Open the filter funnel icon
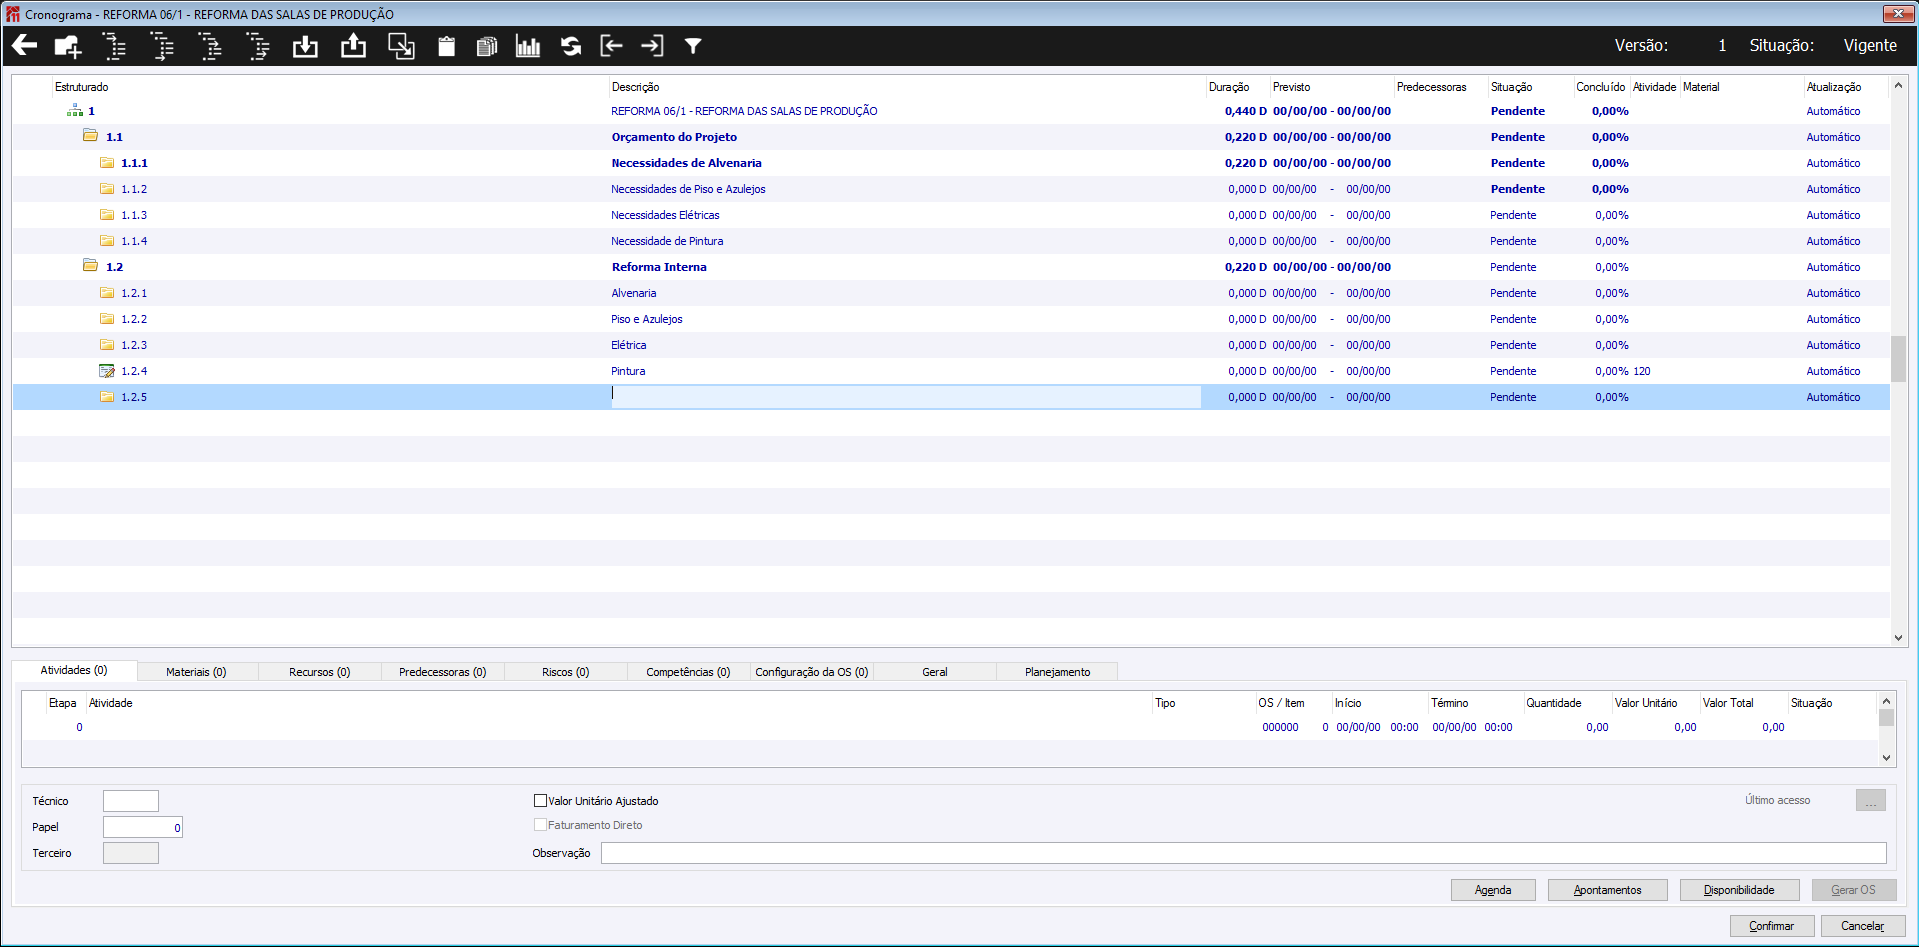 point(693,46)
